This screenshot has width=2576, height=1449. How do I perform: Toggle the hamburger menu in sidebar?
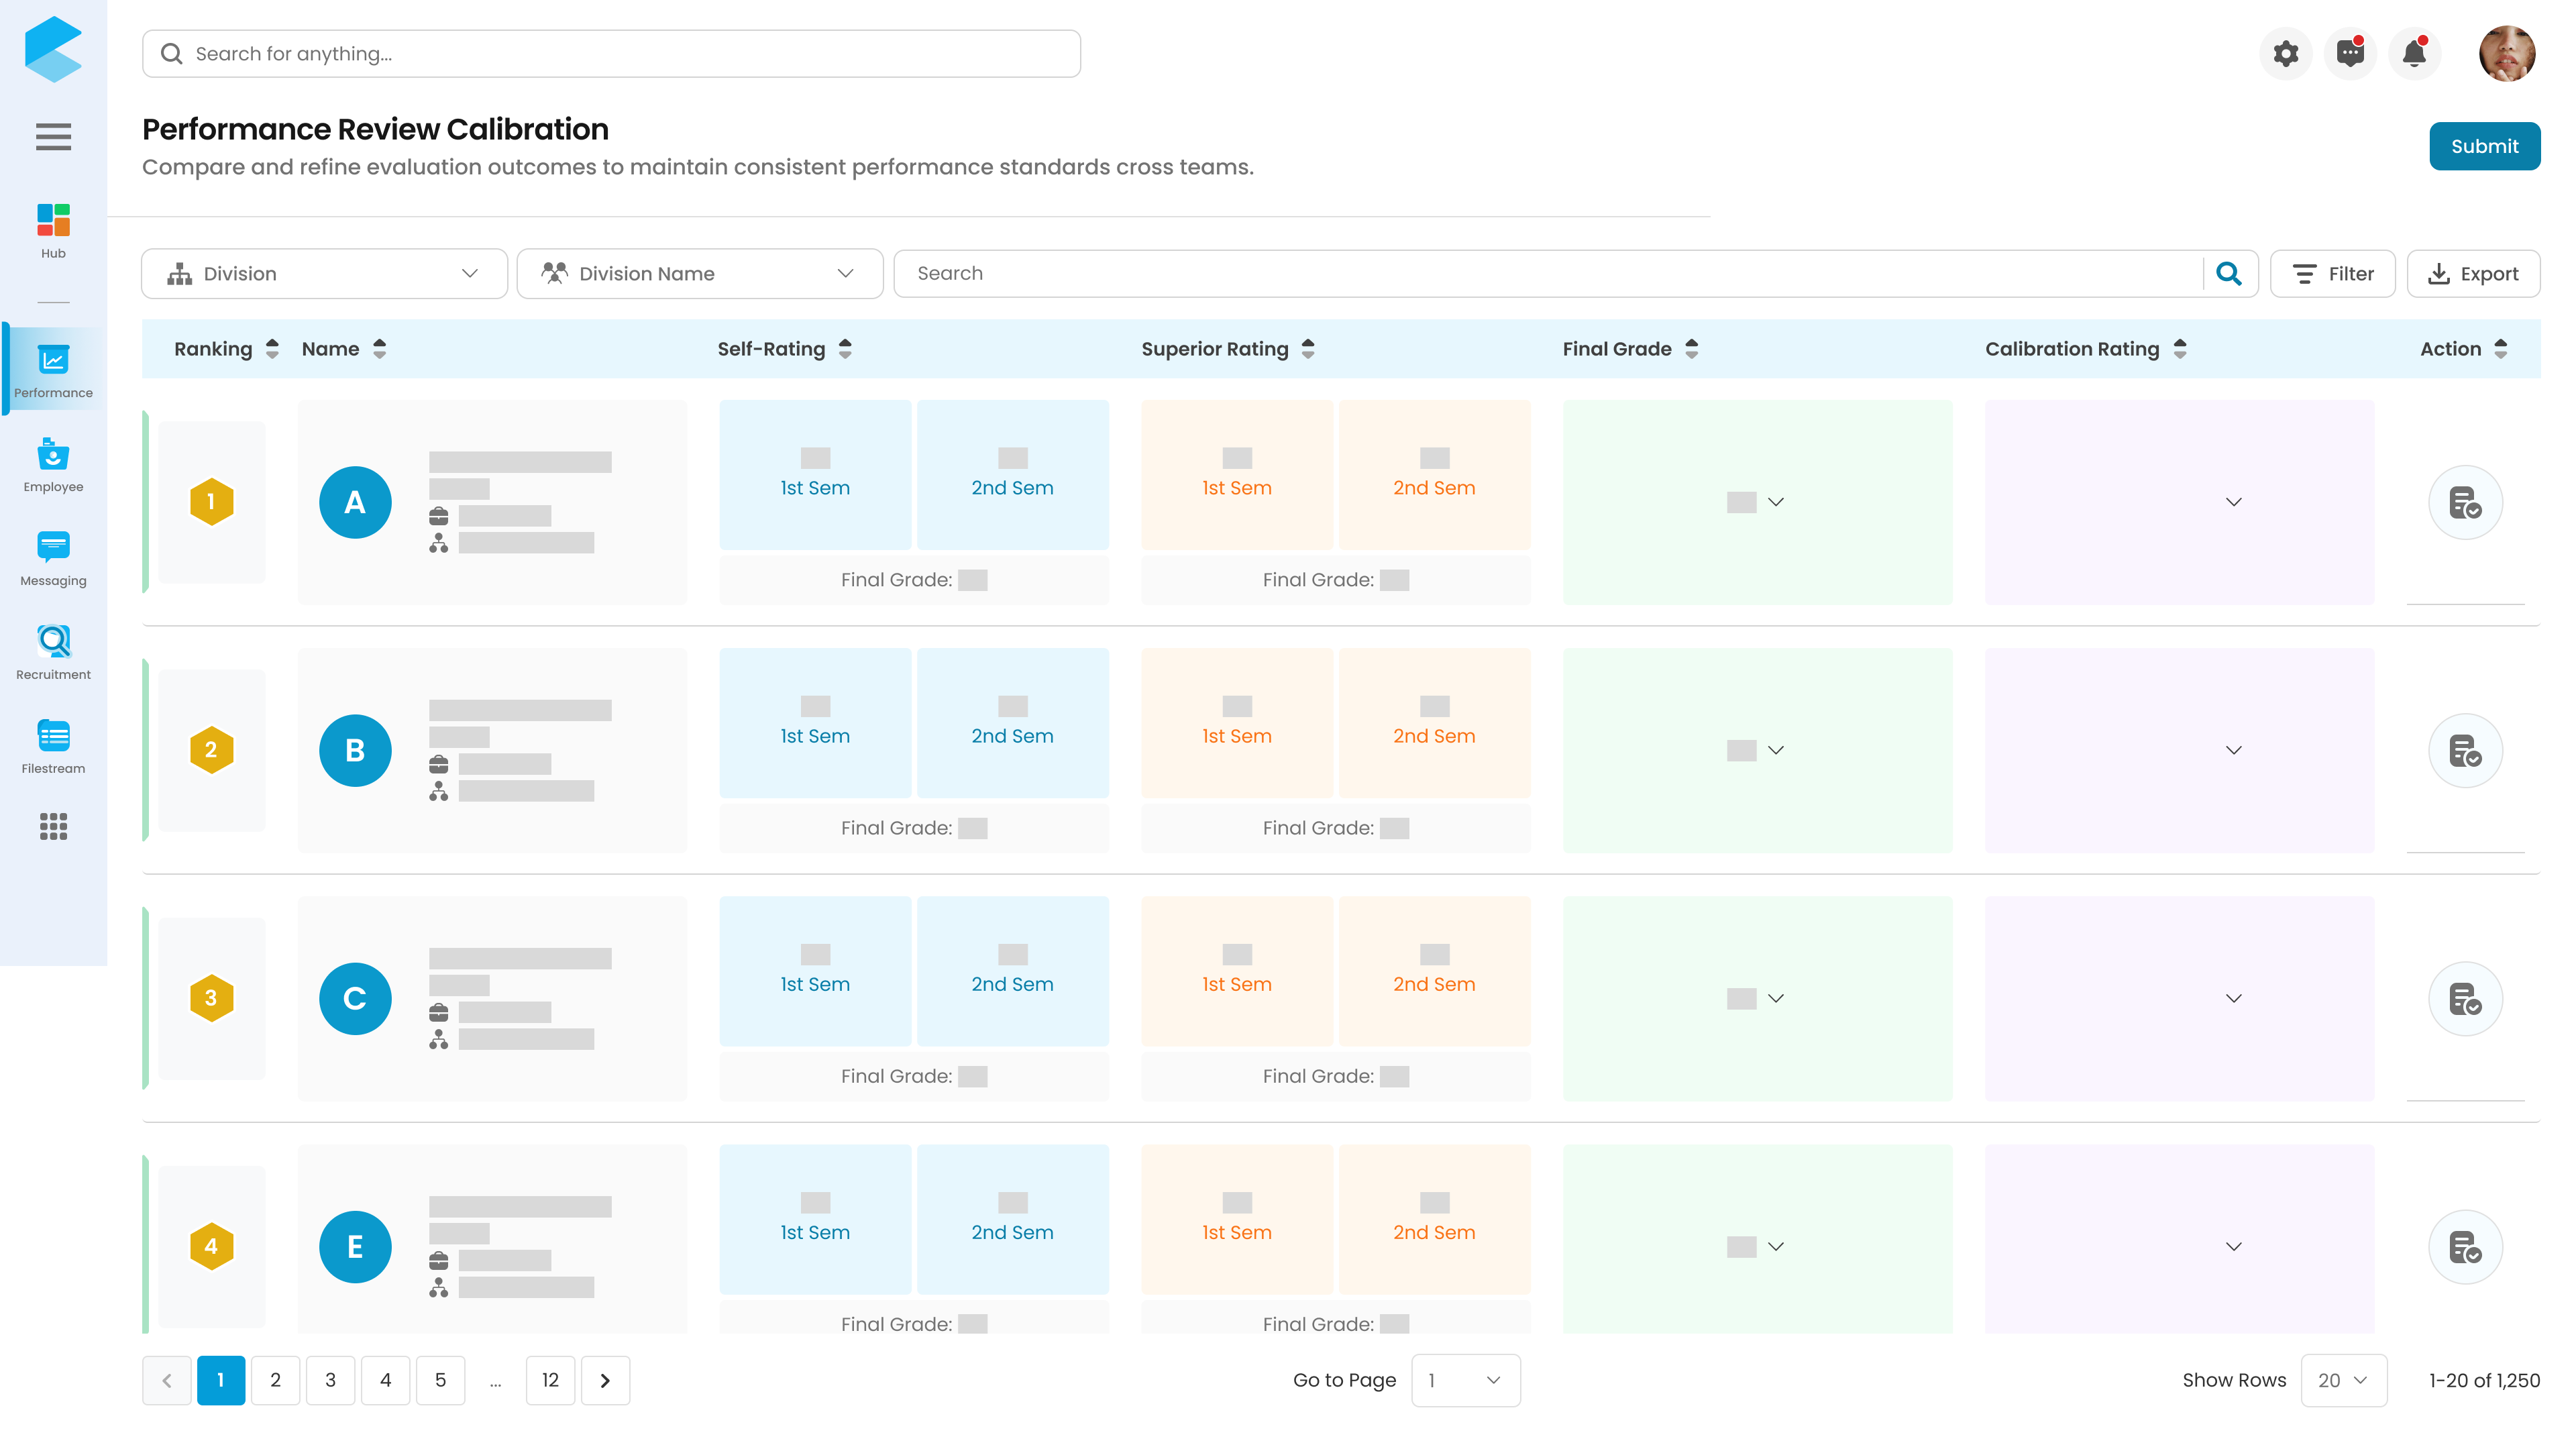tap(53, 136)
